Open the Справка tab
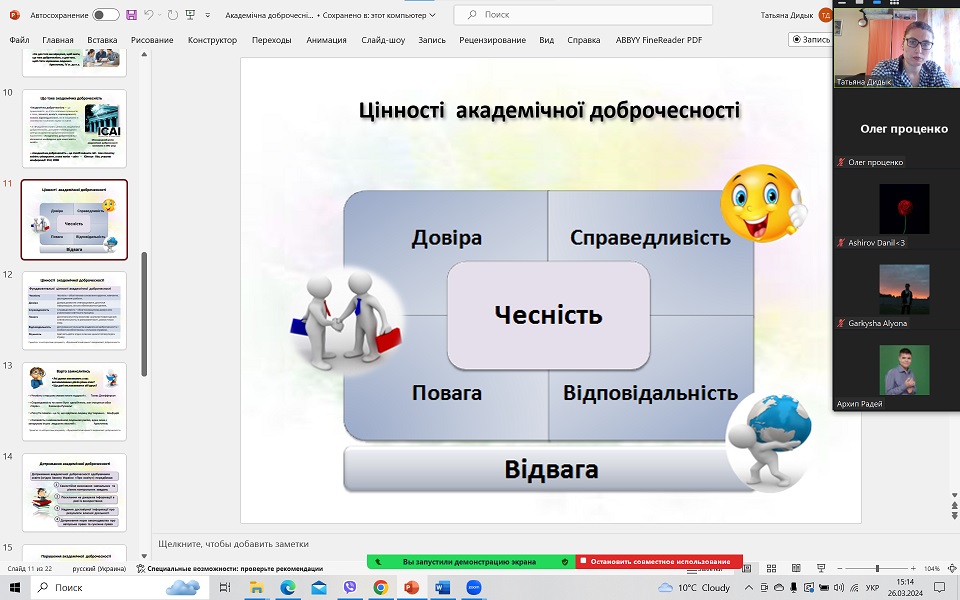This screenshot has height=600, width=960. (x=583, y=40)
